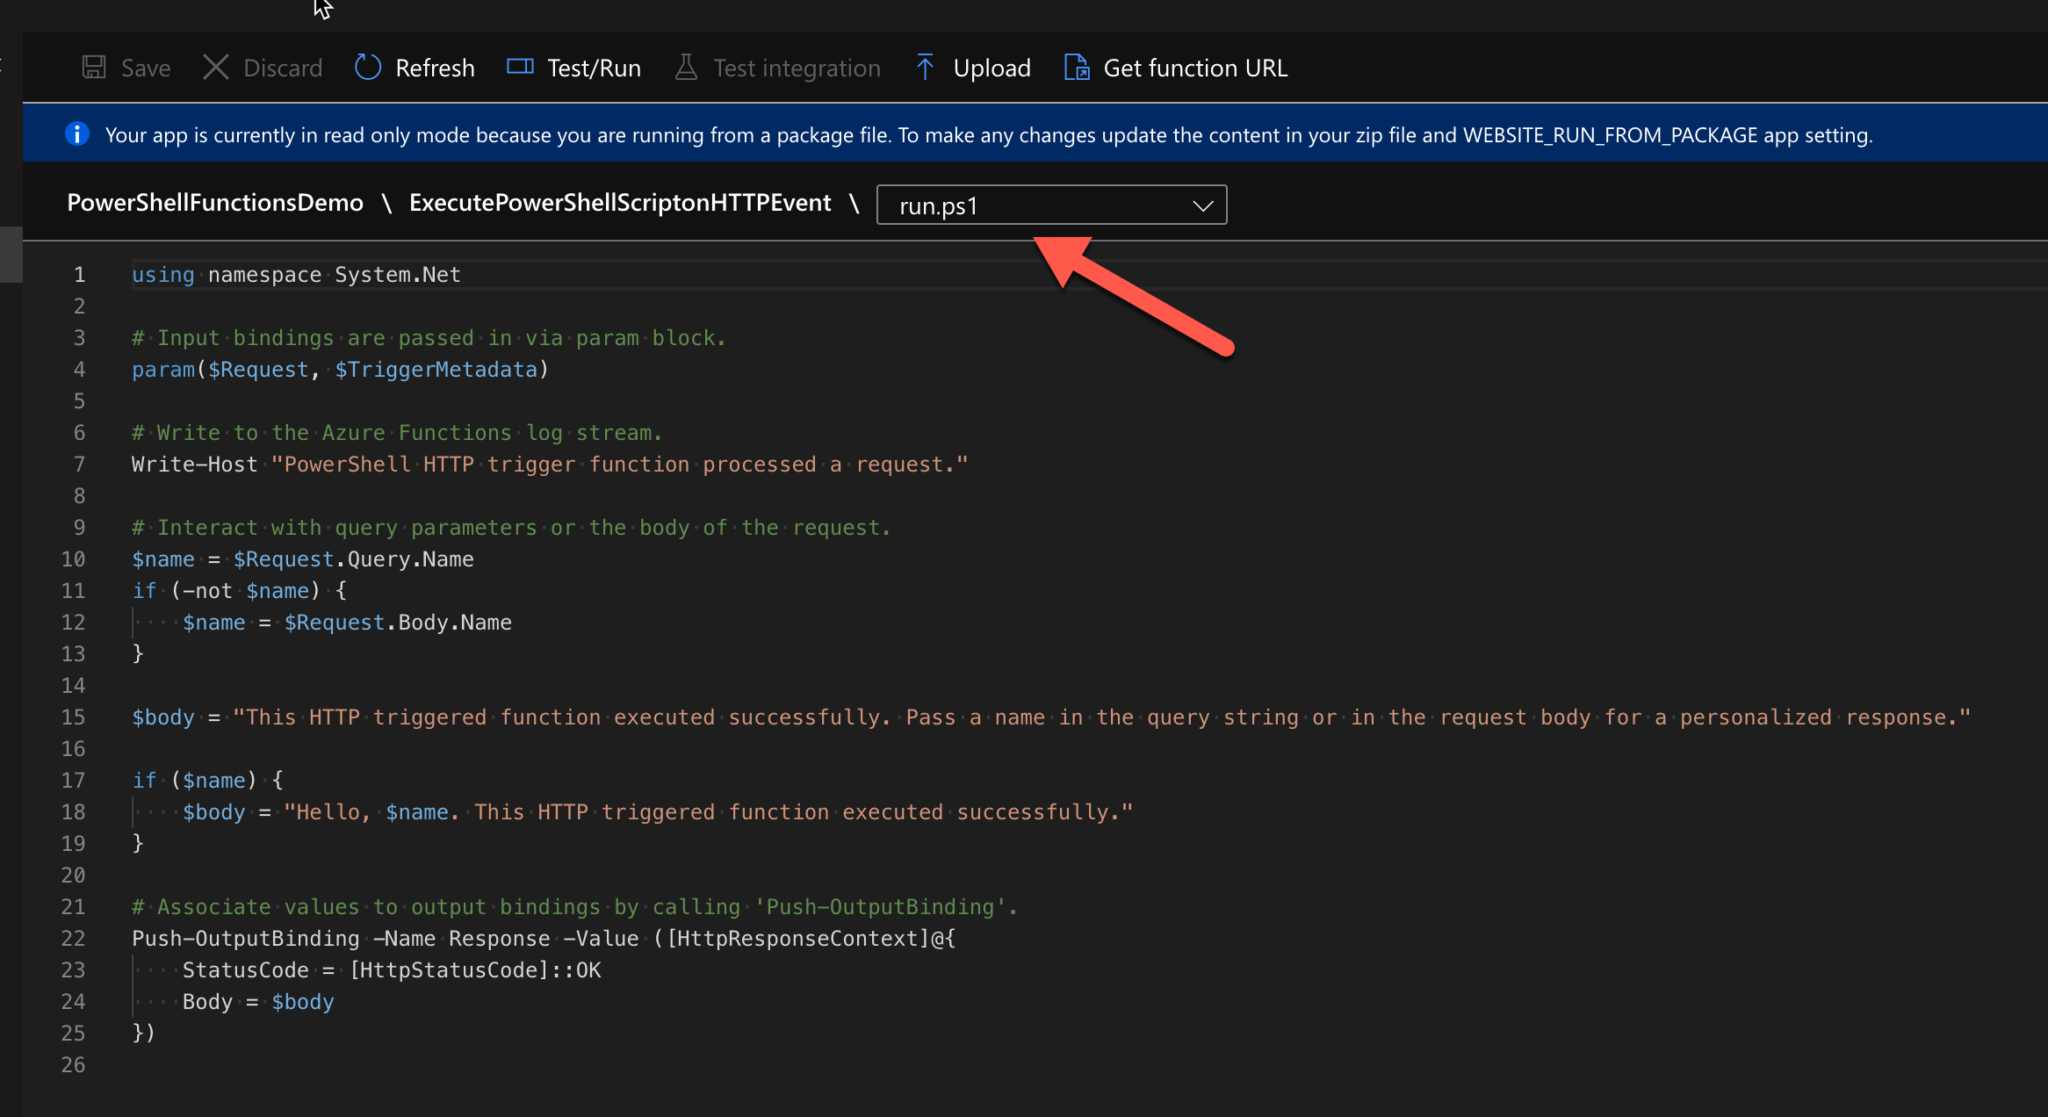Click the Upload icon in toolbar
Screen dimensions: 2048x1117
point(924,66)
